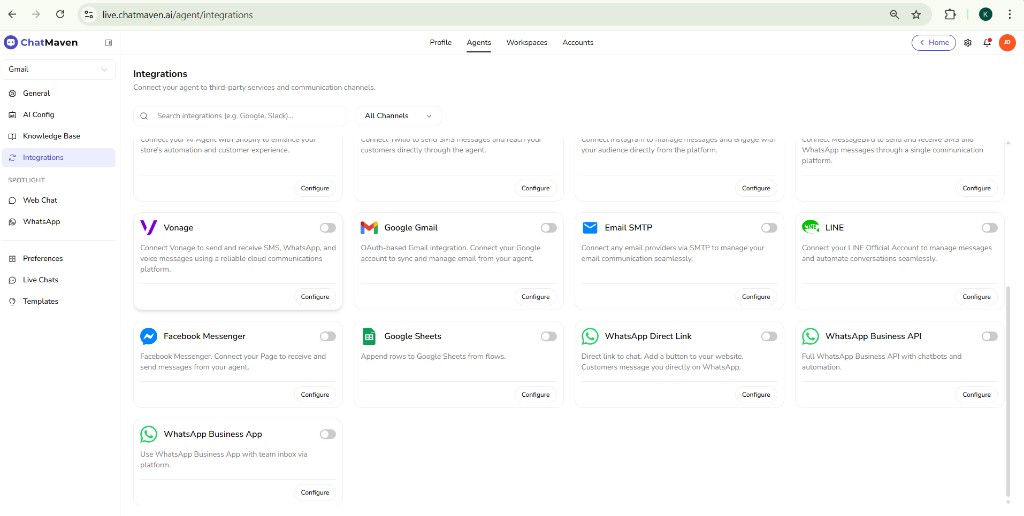Click the Email SMTP envelope icon
Viewport: 1024px width, 516px height.
[x=590, y=227]
